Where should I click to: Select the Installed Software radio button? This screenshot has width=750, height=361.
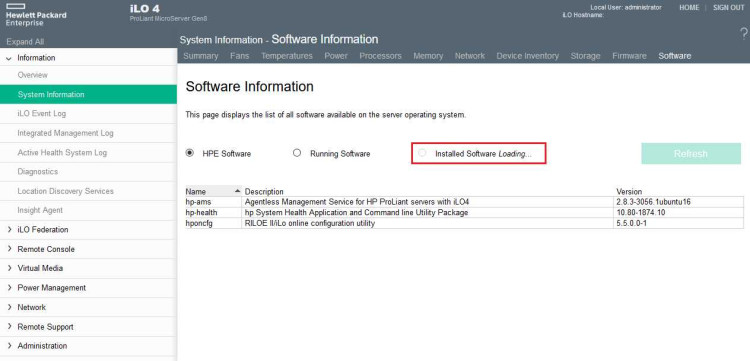pyautogui.click(x=422, y=153)
